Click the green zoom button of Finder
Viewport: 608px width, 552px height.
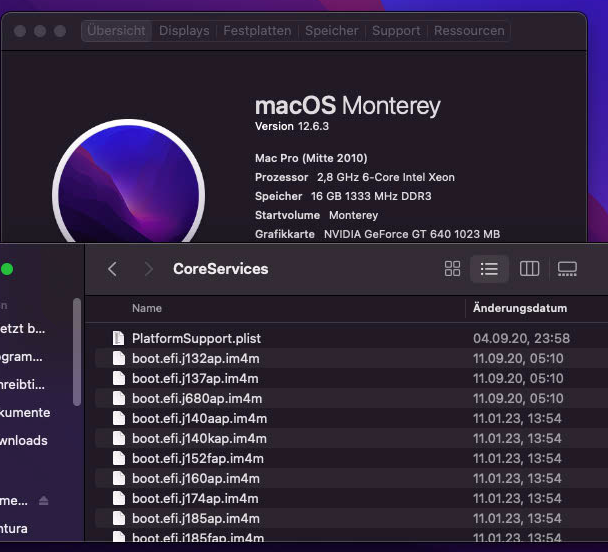pos(7,269)
